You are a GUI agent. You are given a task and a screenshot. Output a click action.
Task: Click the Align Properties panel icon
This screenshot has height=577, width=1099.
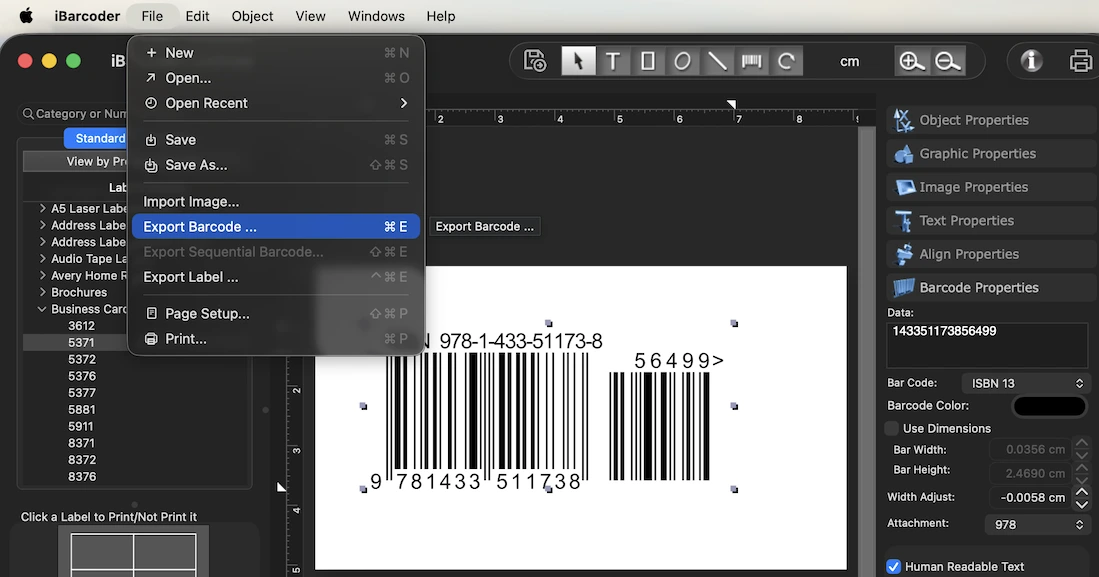click(x=903, y=254)
